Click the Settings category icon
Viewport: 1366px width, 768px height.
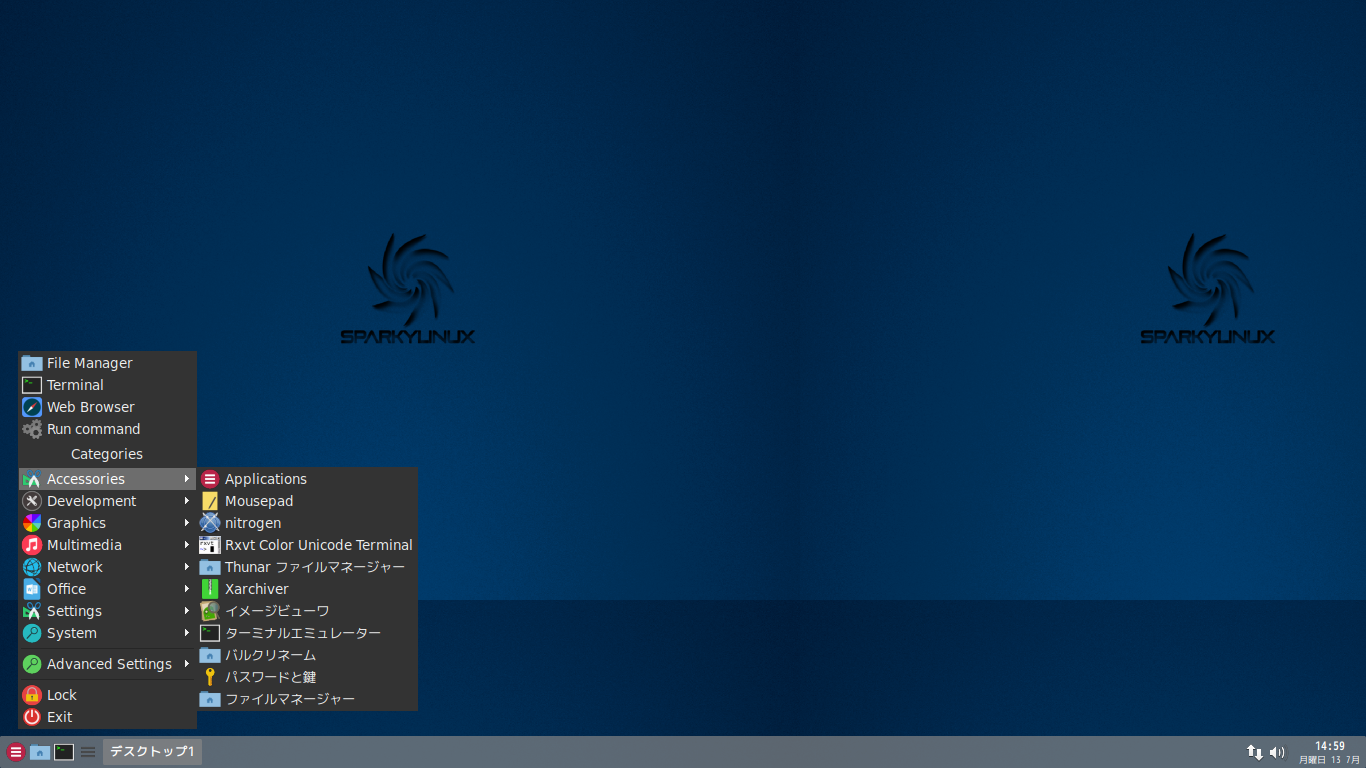(32, 611)
